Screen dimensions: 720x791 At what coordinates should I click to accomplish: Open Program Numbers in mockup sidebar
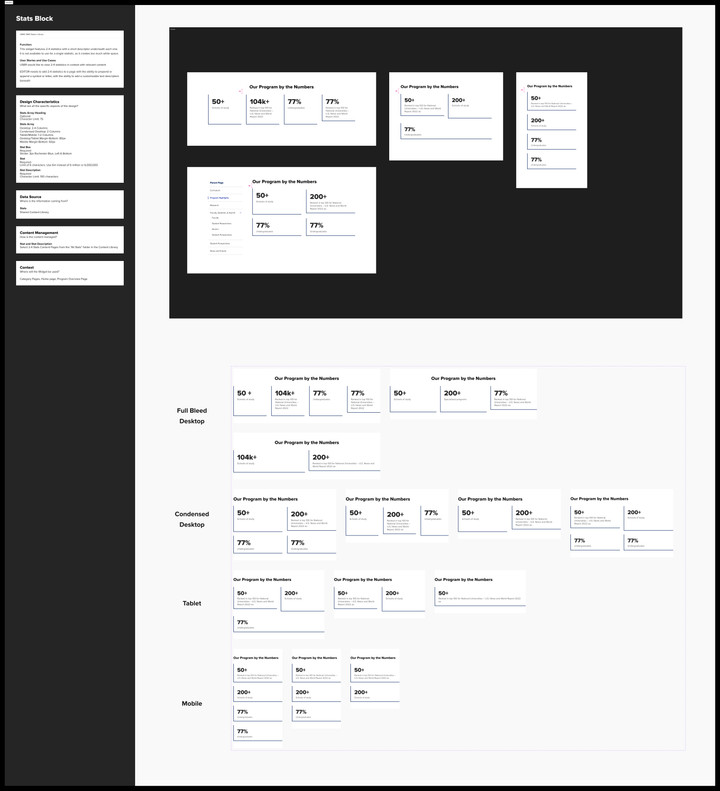pyautogui.click(x=219, y=198)
